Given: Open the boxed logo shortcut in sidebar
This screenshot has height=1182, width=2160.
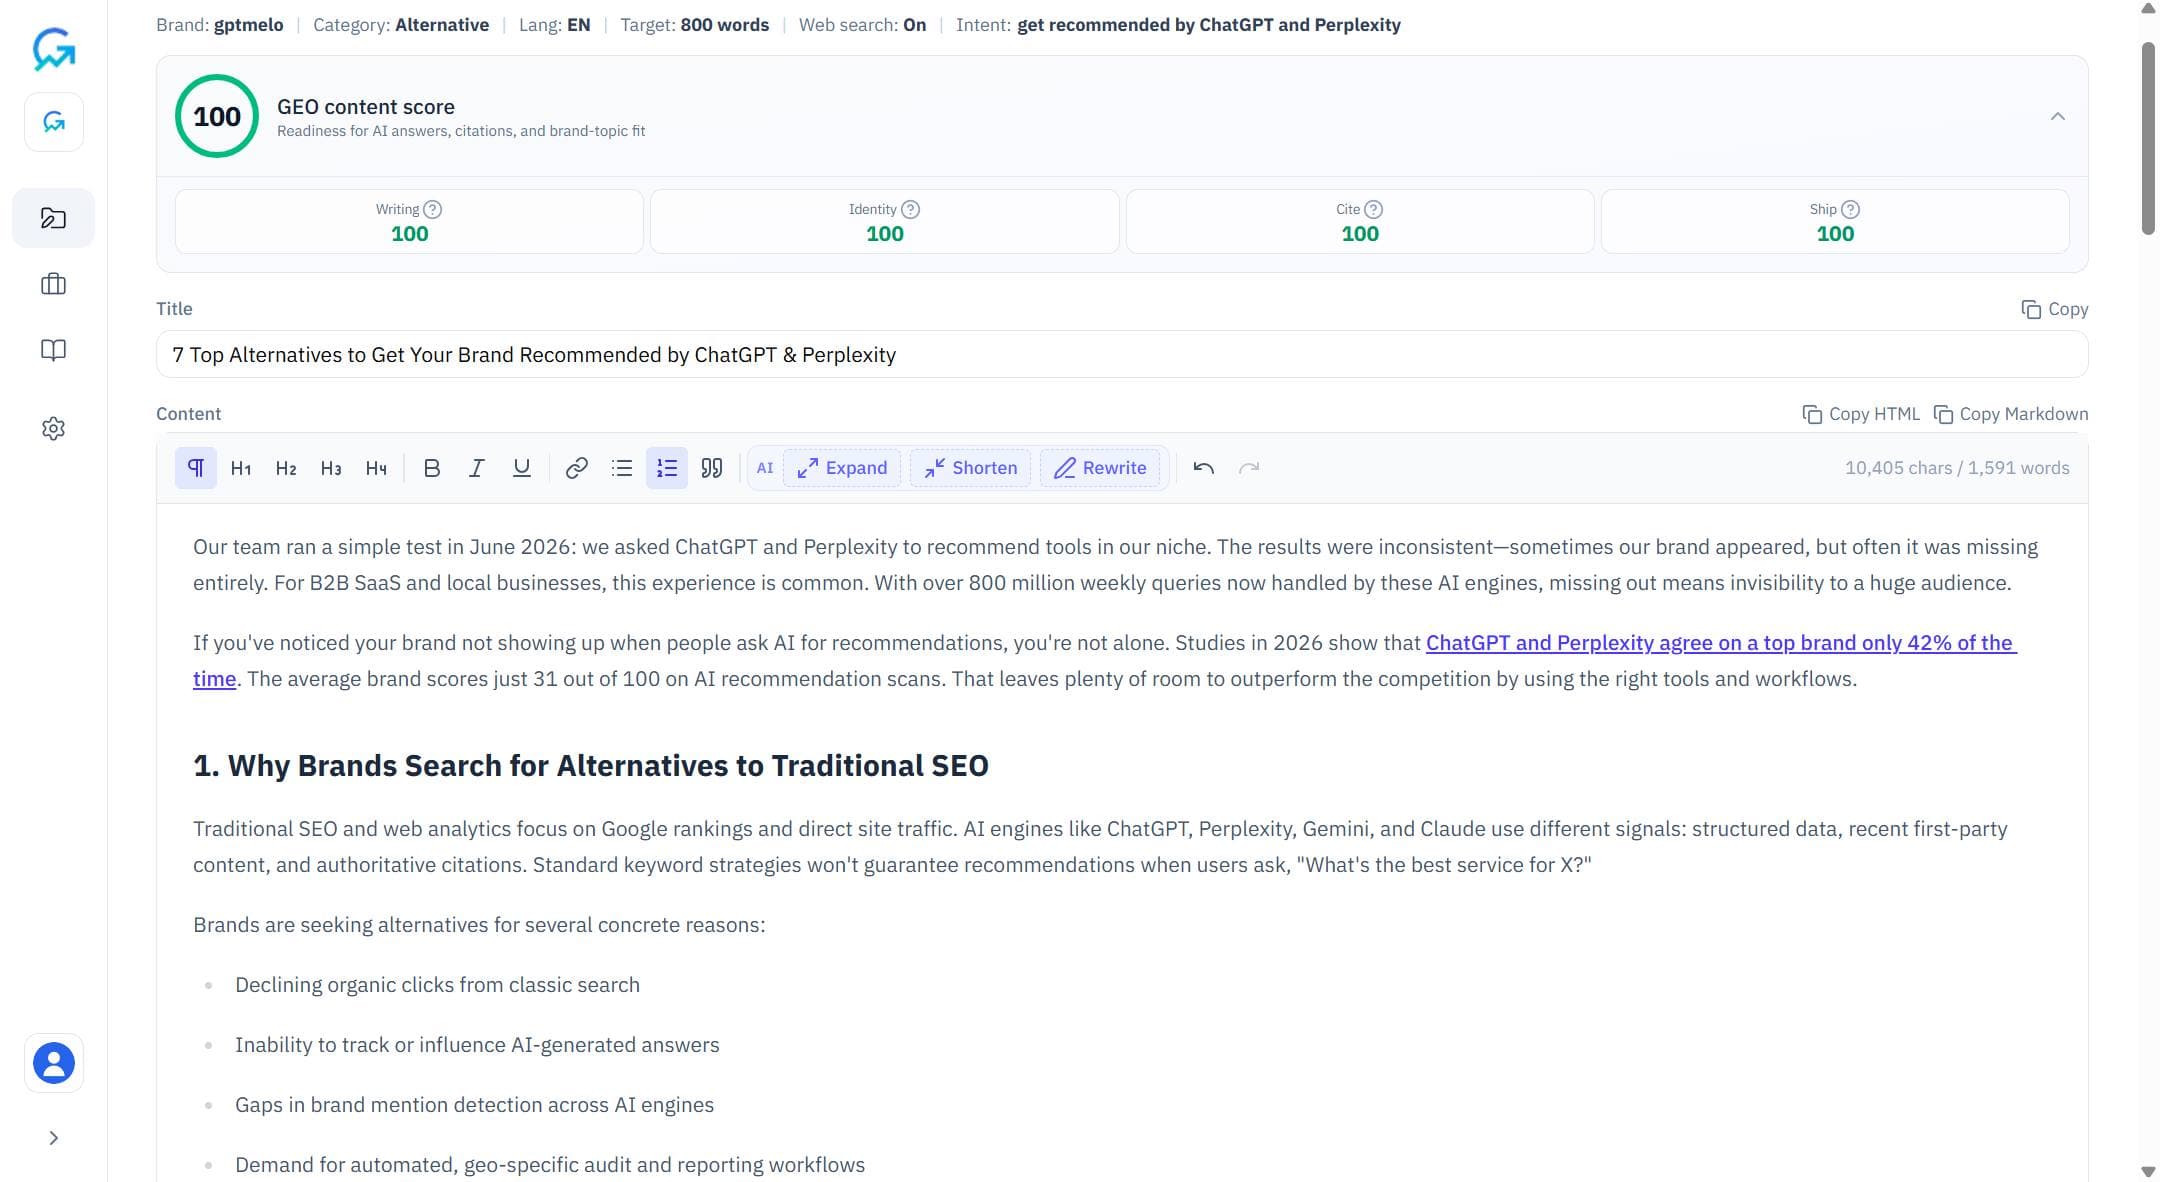Looking at the screenshot, I should [54, 122].
